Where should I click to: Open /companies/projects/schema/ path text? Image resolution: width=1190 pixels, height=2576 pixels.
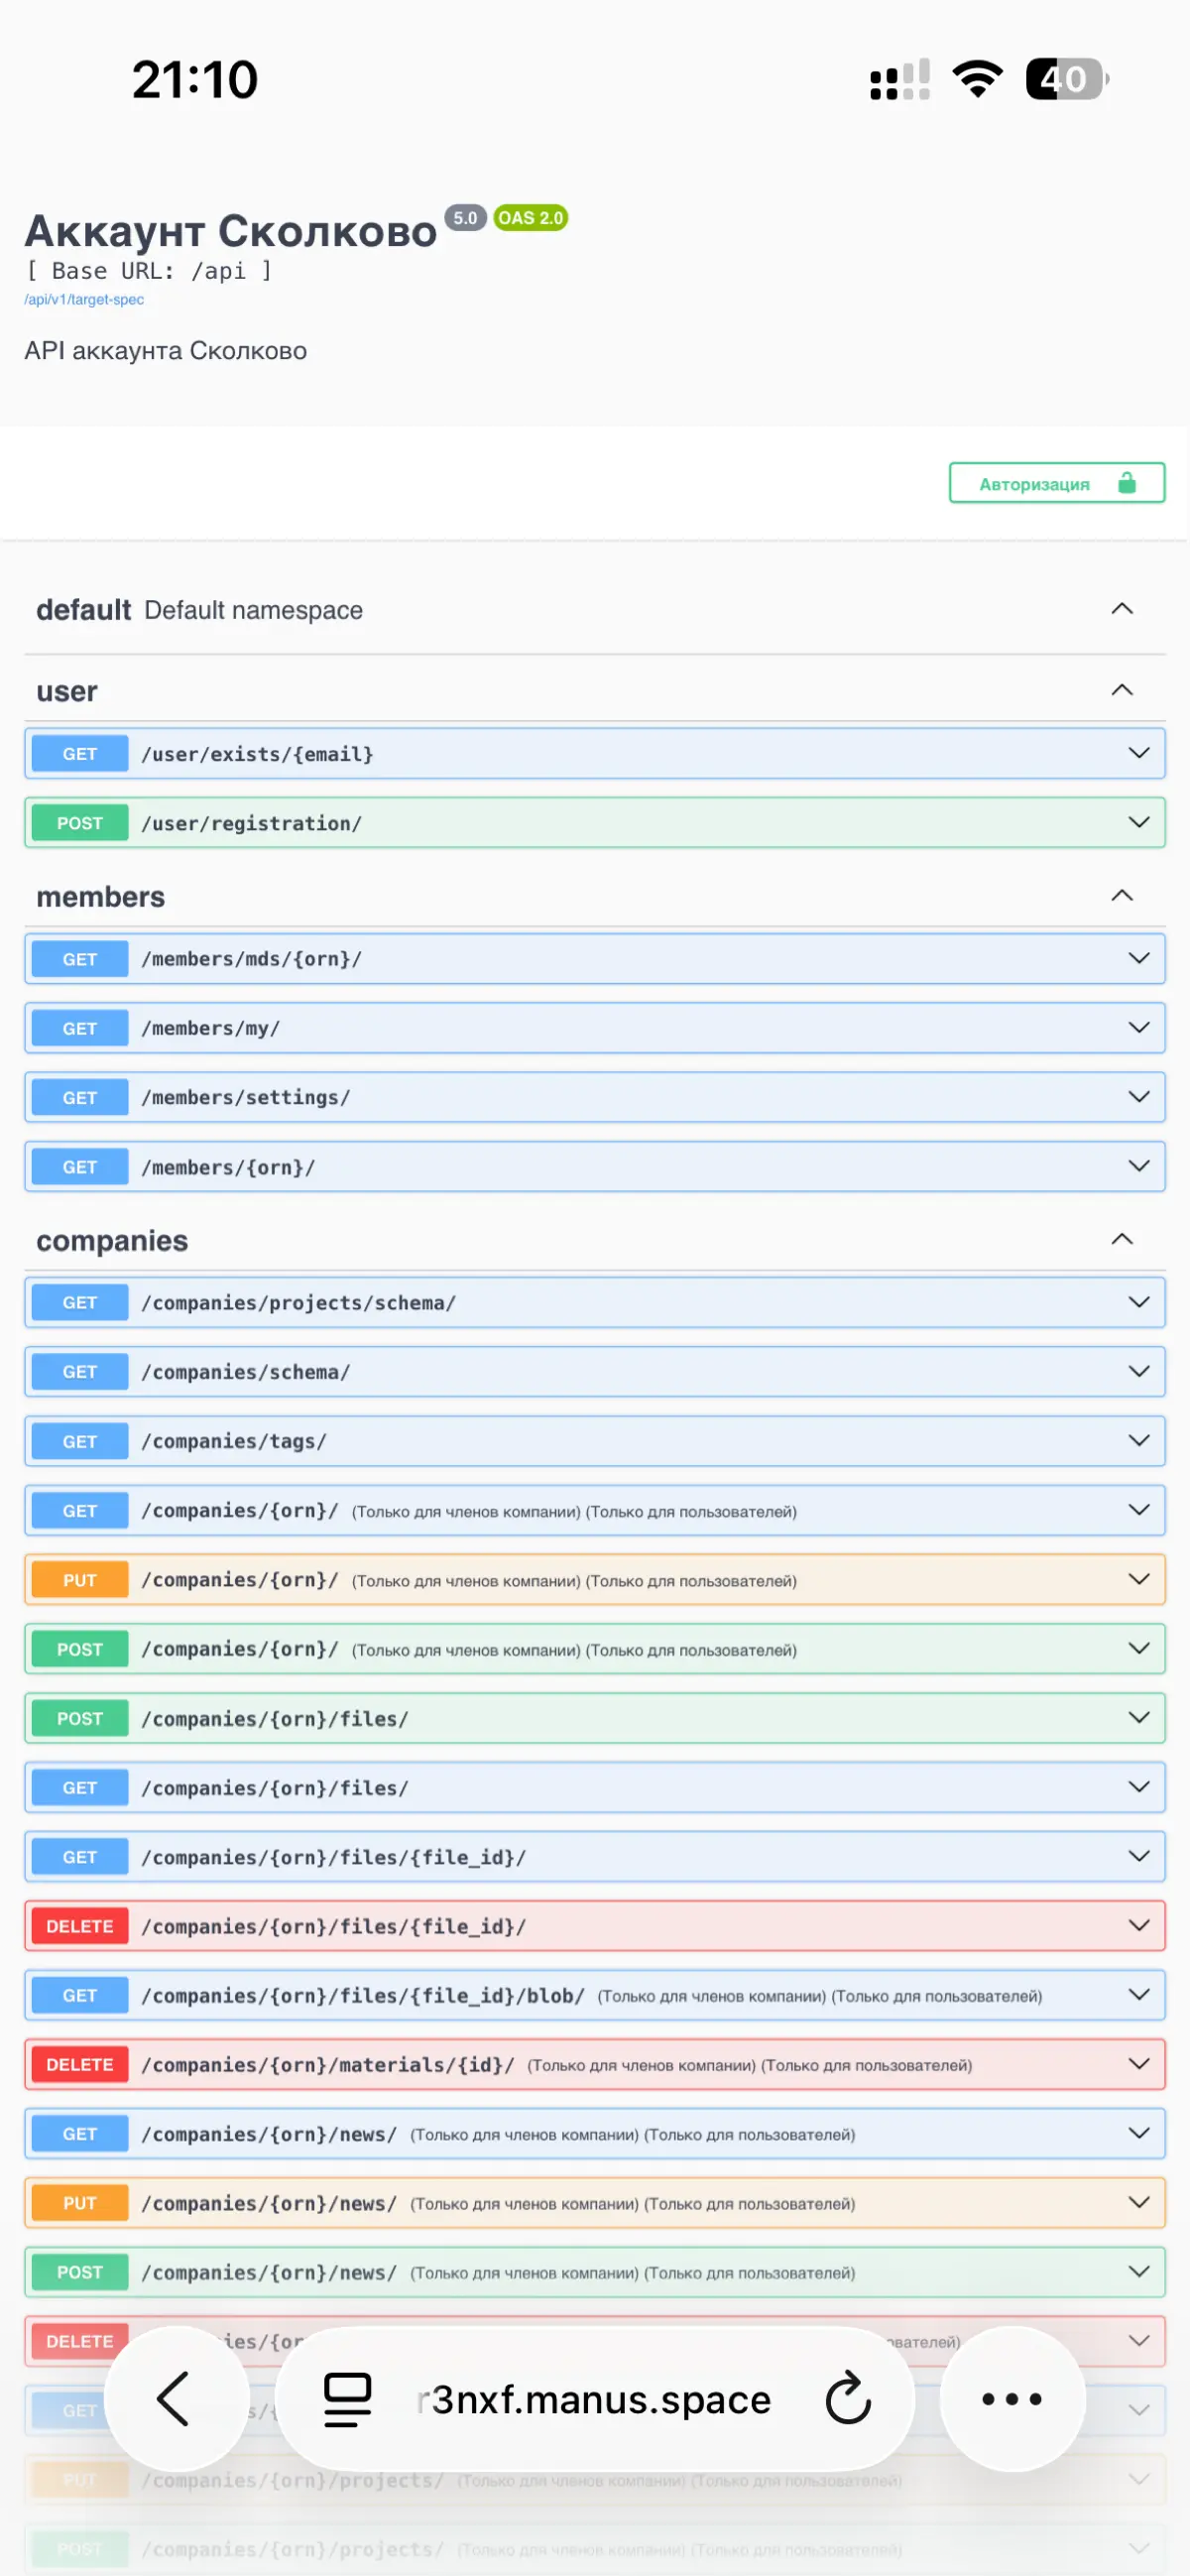(x=298, y=1303)
